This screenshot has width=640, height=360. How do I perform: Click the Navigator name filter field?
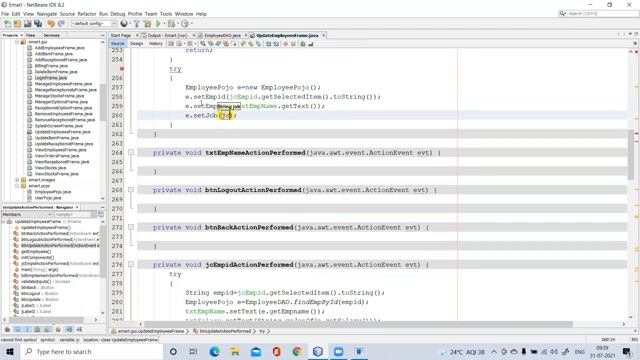(73, 214)
